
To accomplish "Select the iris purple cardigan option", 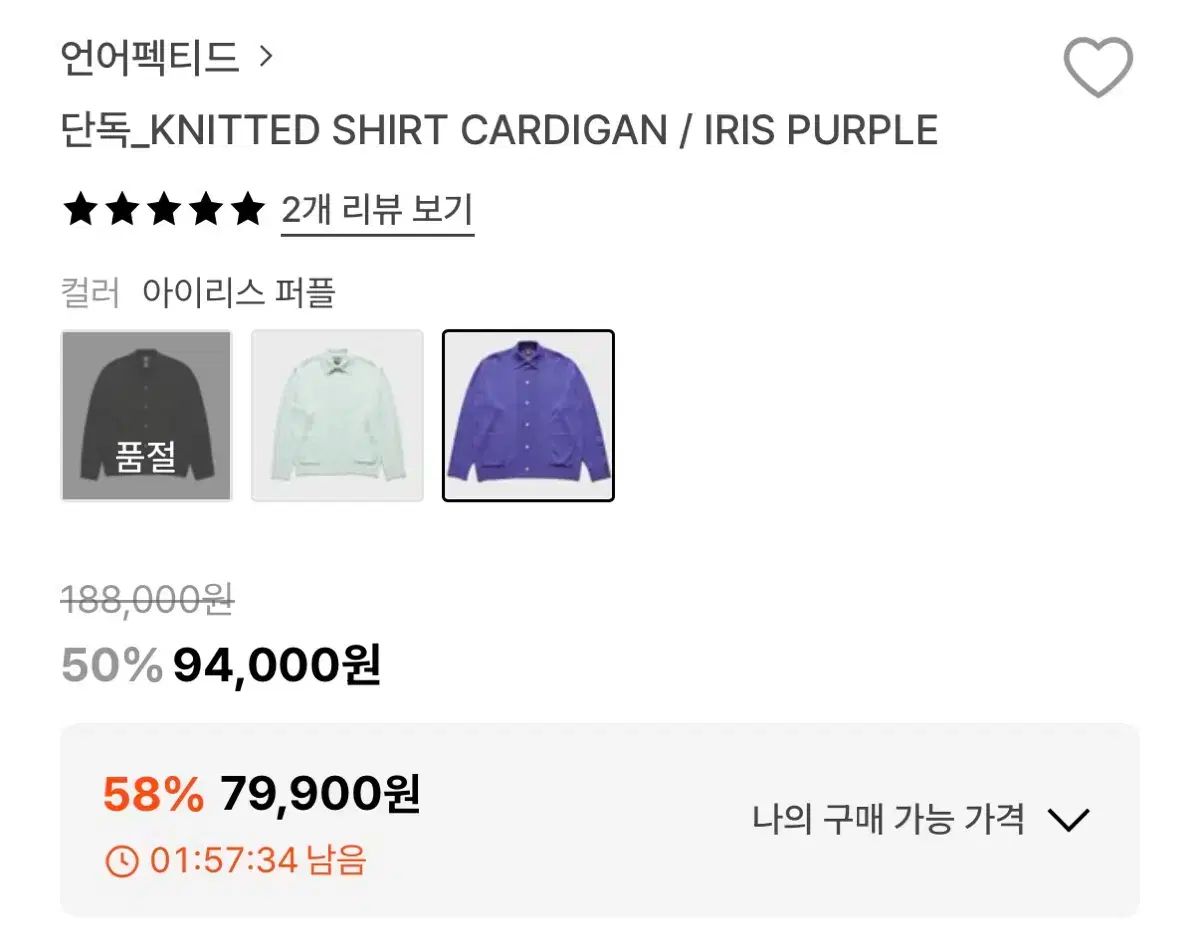I will [528, 415].
